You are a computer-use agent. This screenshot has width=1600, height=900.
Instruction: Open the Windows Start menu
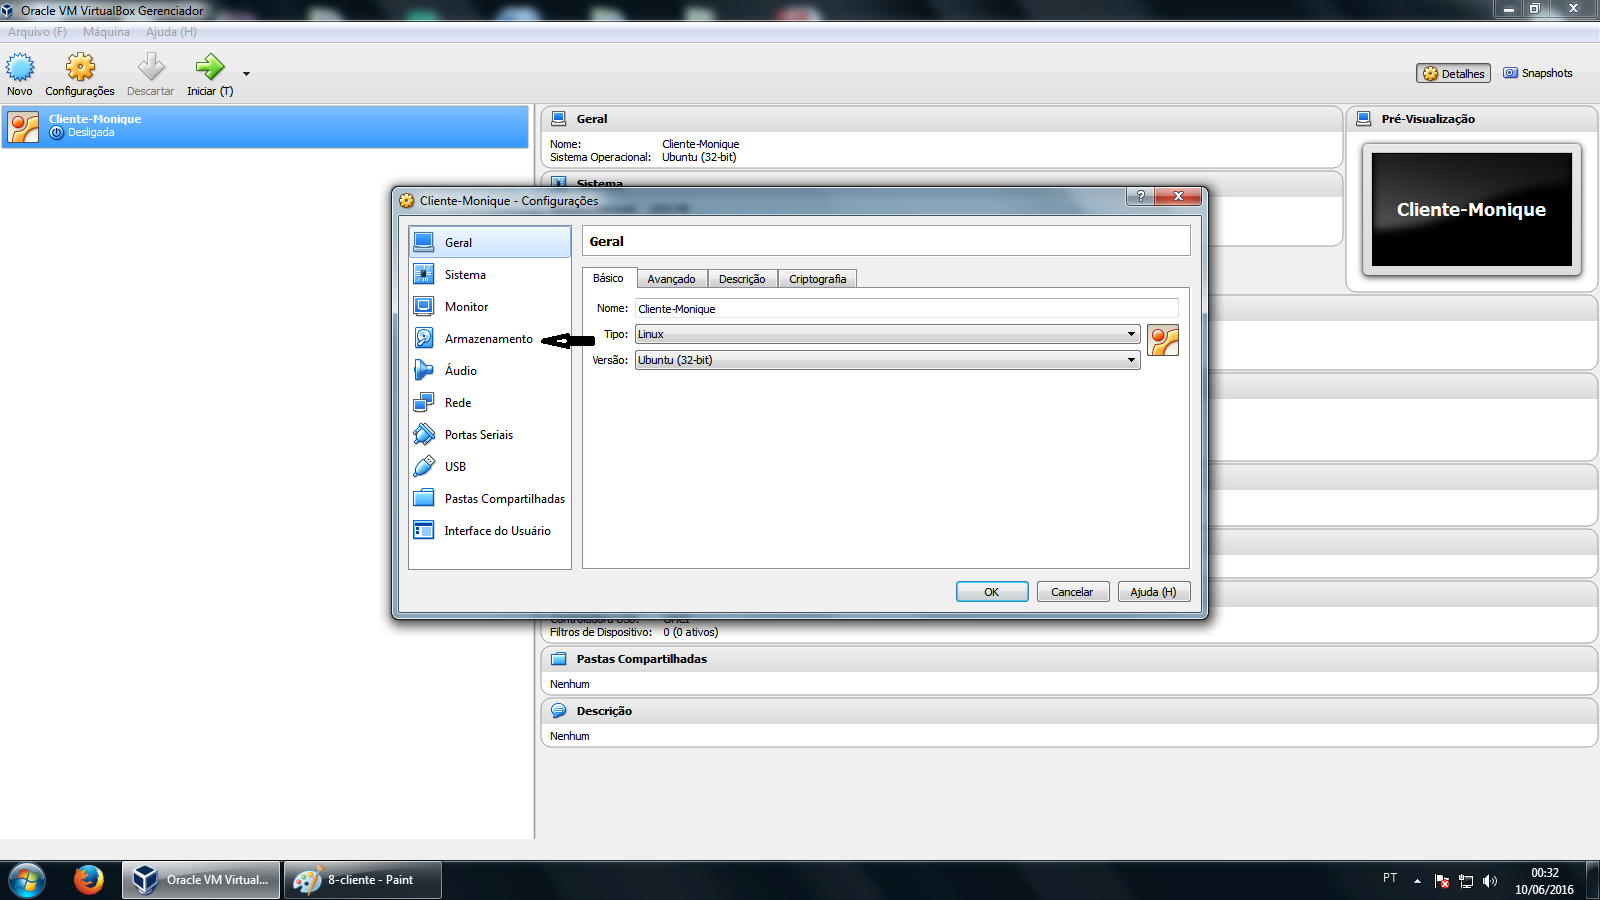click(27, 880)
